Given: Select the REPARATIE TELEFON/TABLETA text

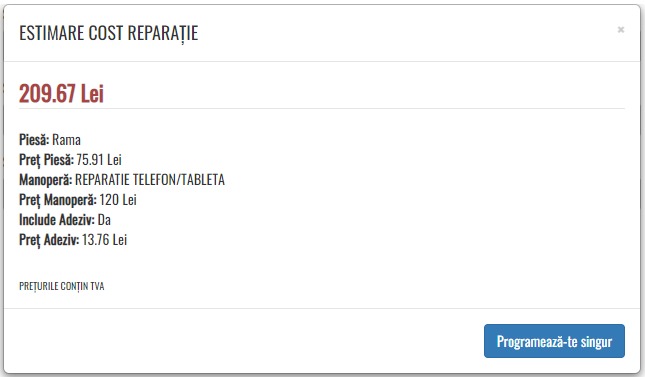Looking at the screenshot, I should click(x=150, y=180).
